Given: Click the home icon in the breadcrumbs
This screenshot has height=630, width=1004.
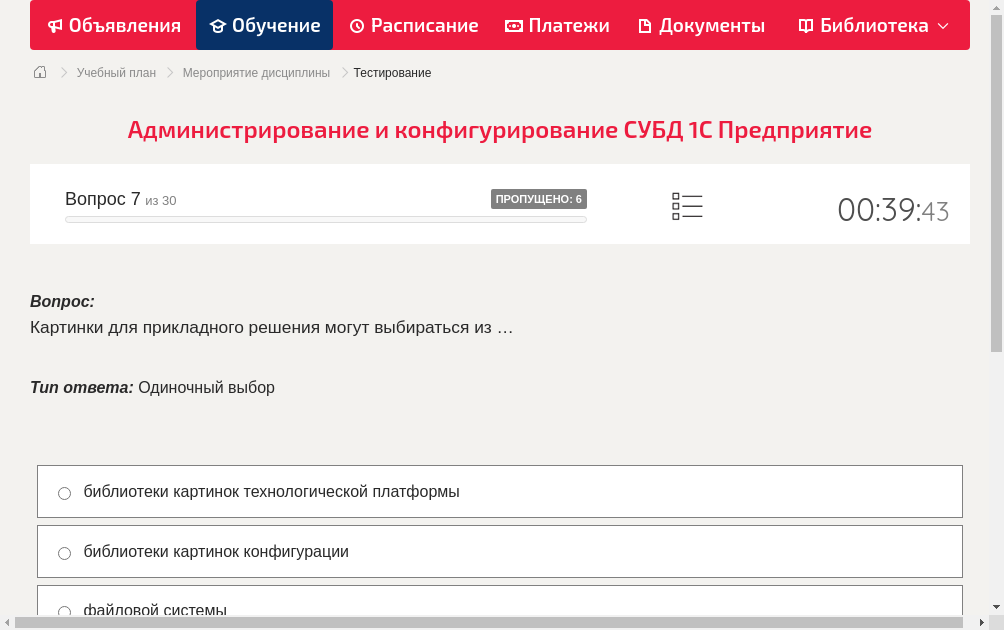Looking at the screenshot, I should pos(39,72).
